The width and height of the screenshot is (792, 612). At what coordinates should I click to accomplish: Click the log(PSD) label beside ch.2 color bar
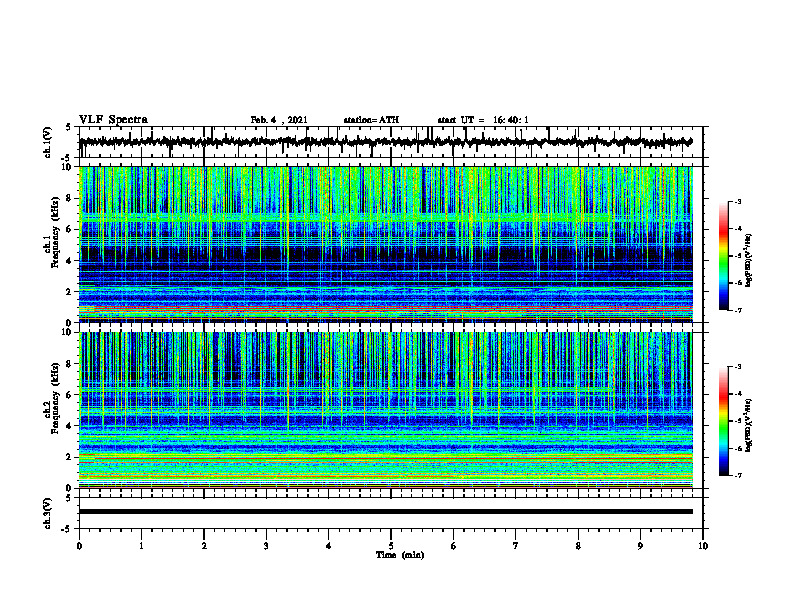[749, 425]
